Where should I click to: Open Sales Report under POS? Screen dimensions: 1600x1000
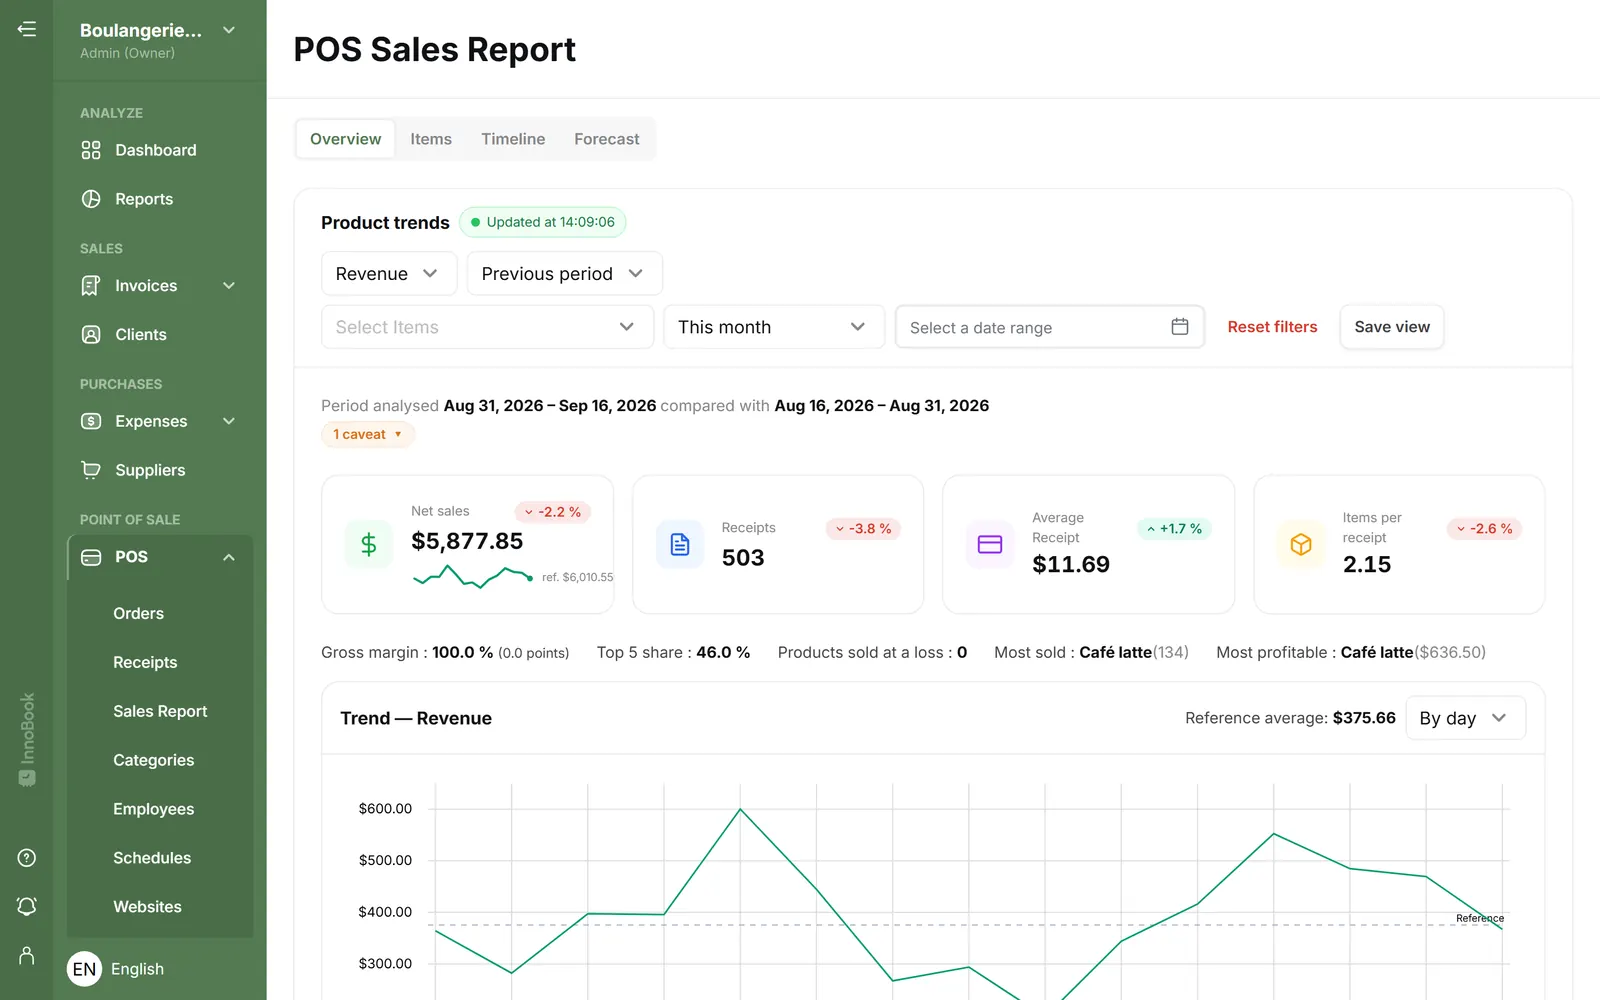click(160, 711)
